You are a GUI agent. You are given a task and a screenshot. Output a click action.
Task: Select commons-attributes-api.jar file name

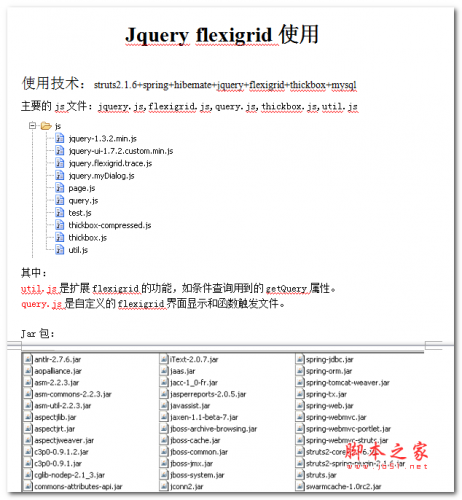tap(78, 487)
